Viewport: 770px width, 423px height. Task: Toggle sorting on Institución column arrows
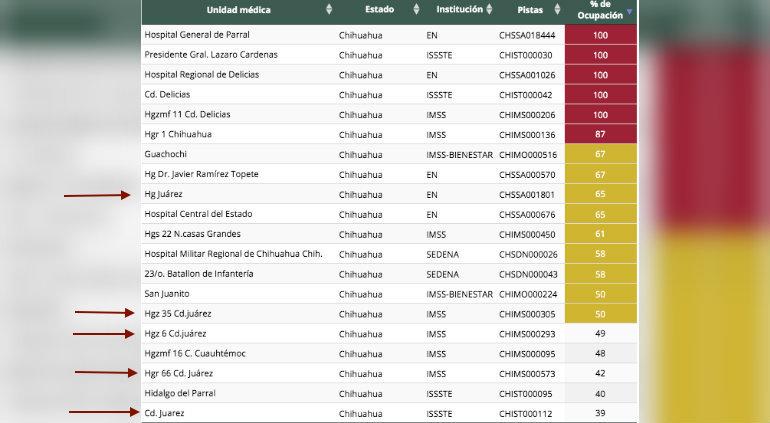[x=489, y=9]
